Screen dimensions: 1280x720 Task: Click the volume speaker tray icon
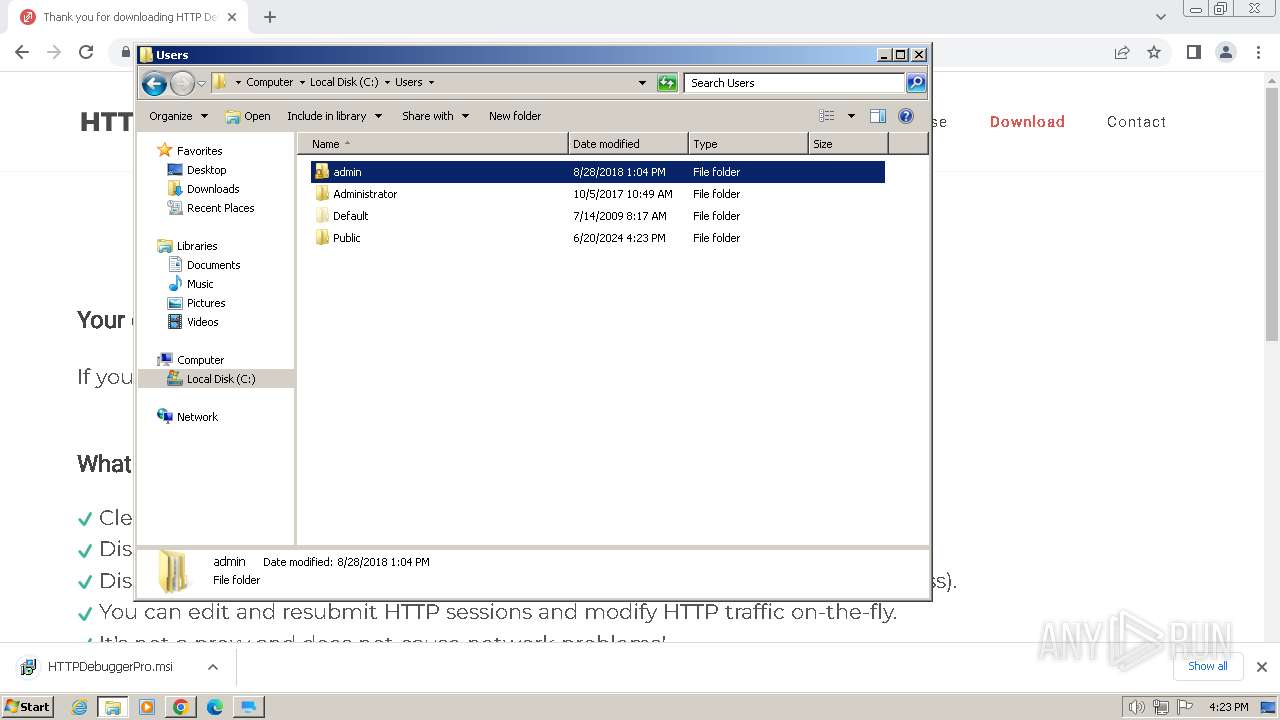point(1136,707)
